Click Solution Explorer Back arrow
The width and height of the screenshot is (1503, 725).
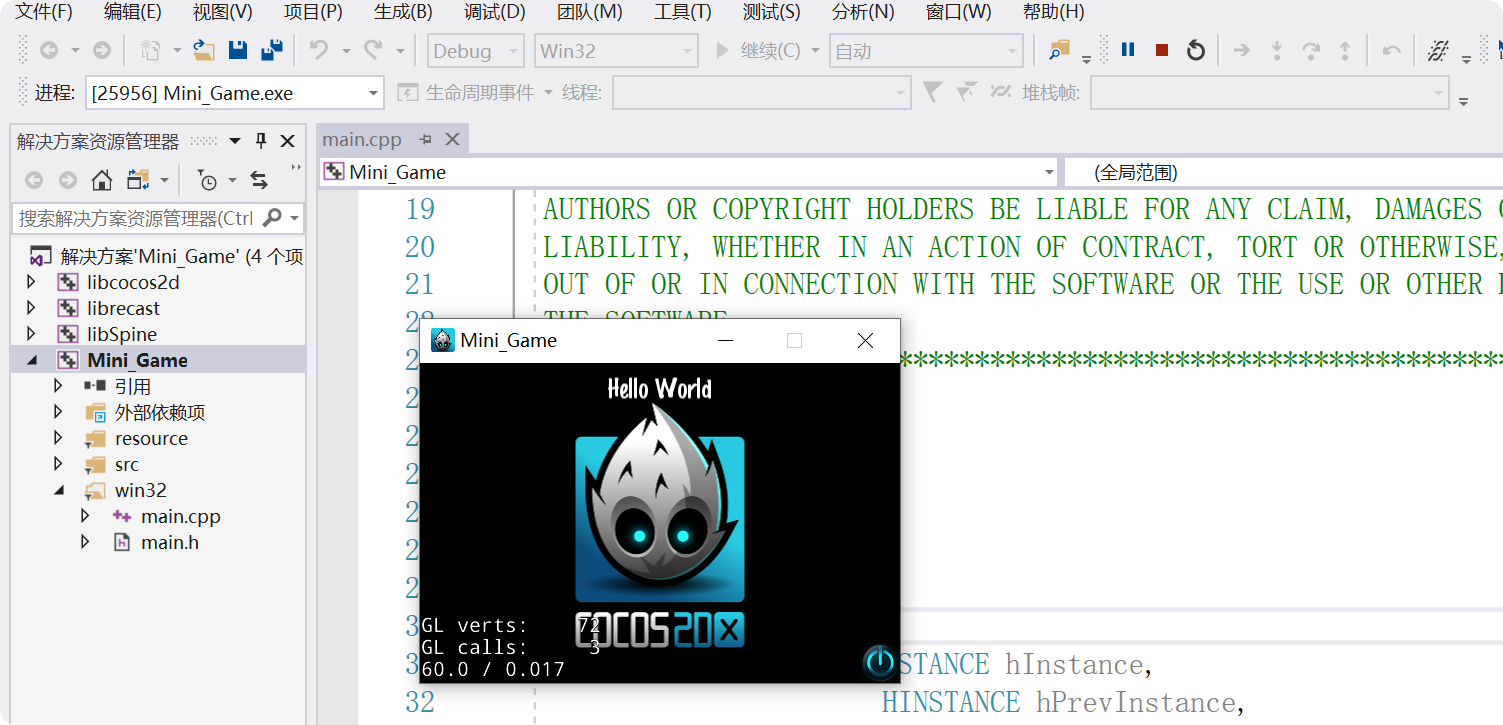point(34,180)
